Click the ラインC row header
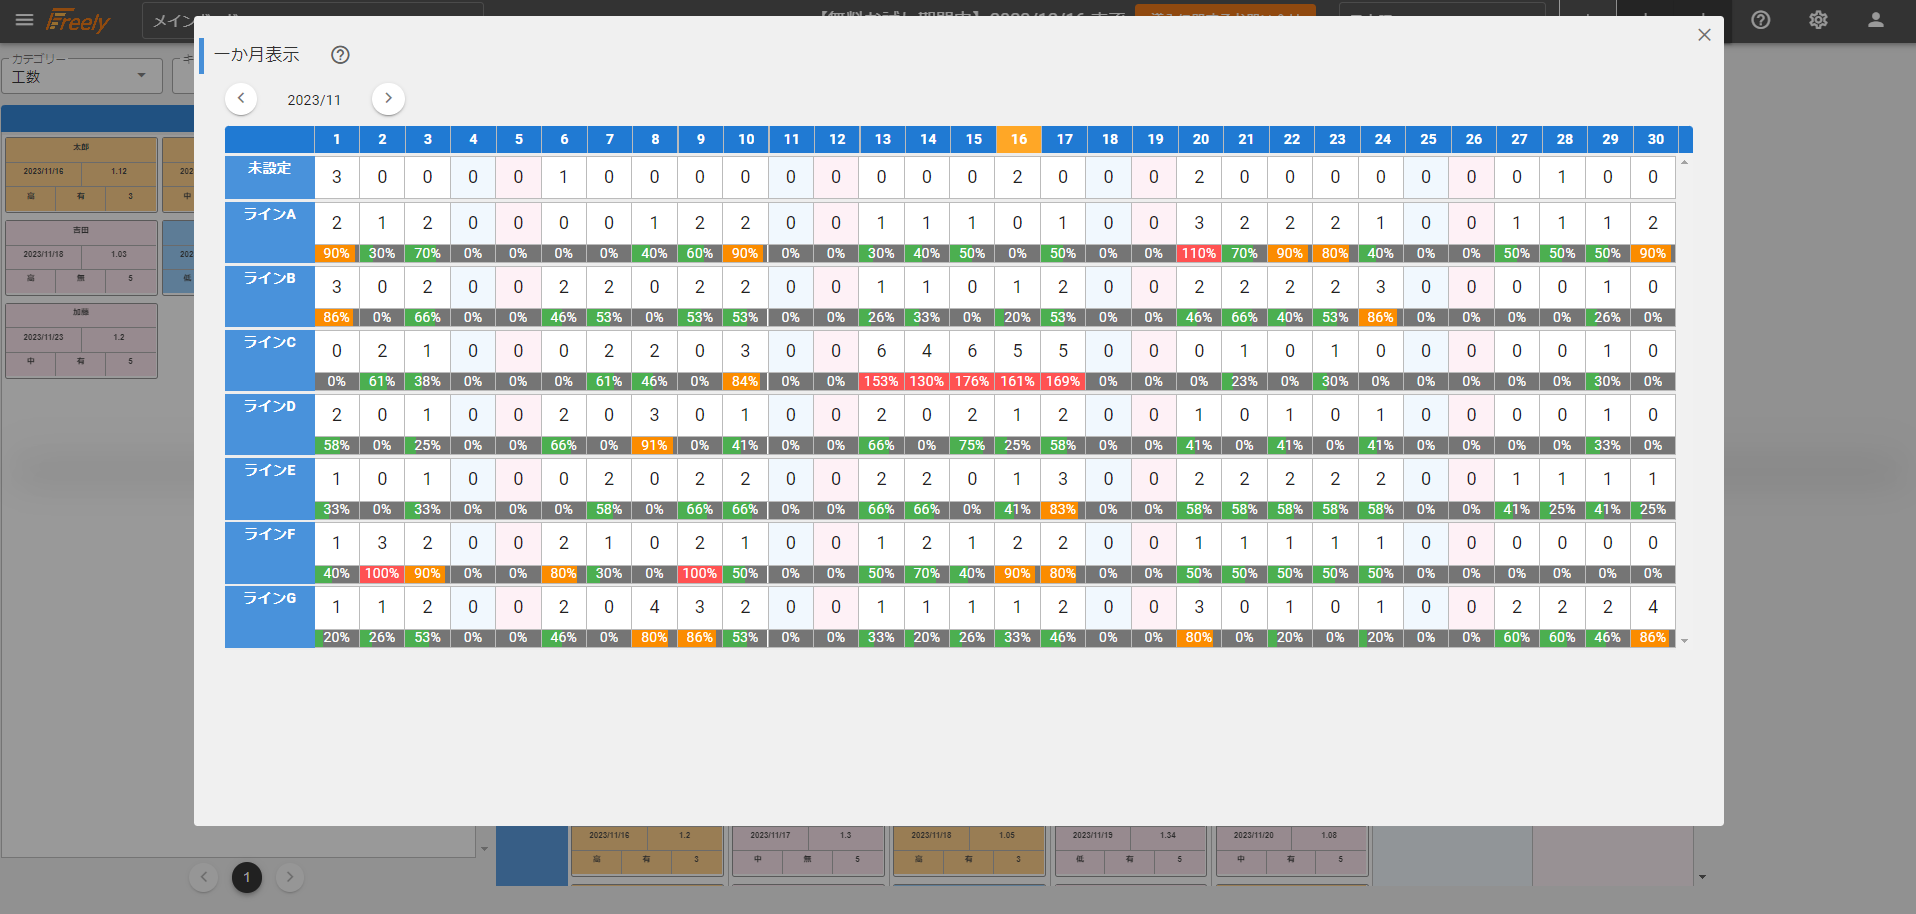The height and width of the screenshot is (914, 1916). (x=270, y=343)
